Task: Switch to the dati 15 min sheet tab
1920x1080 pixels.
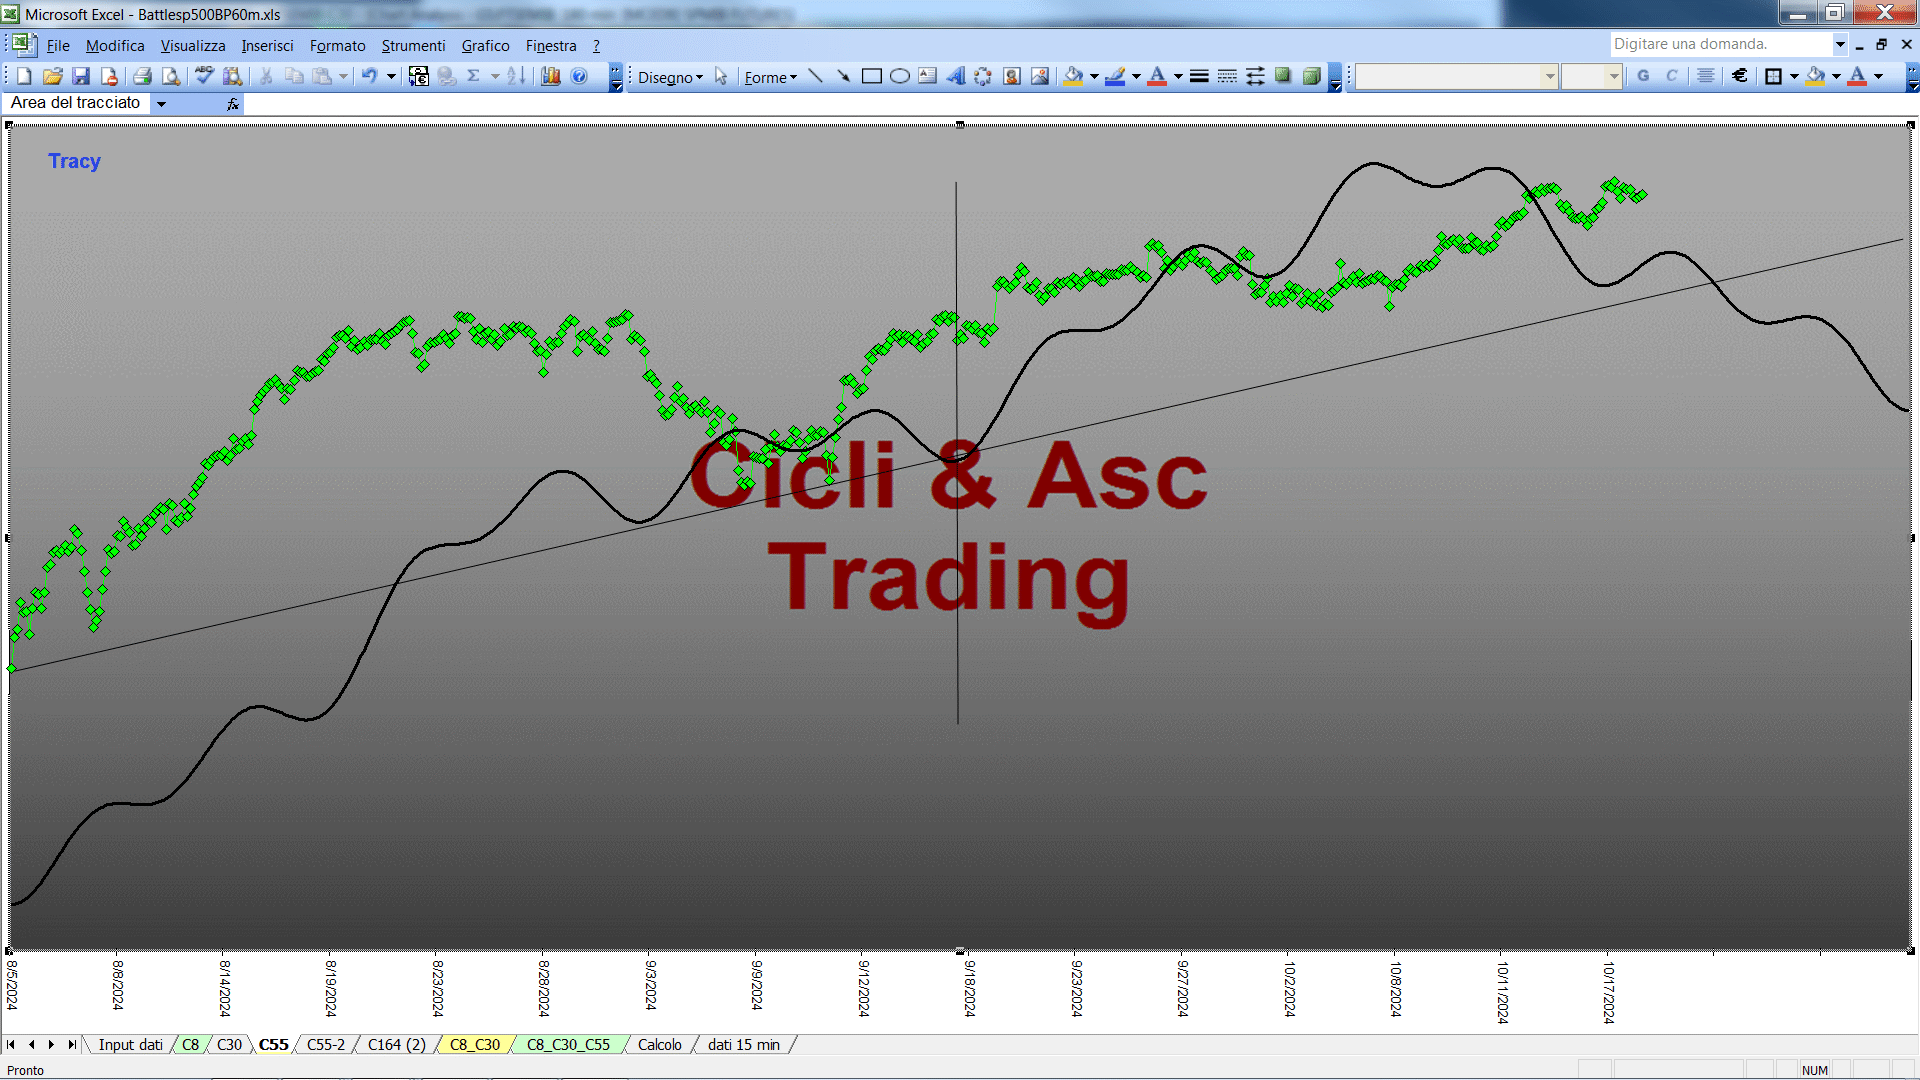Action: [744, 1045]
